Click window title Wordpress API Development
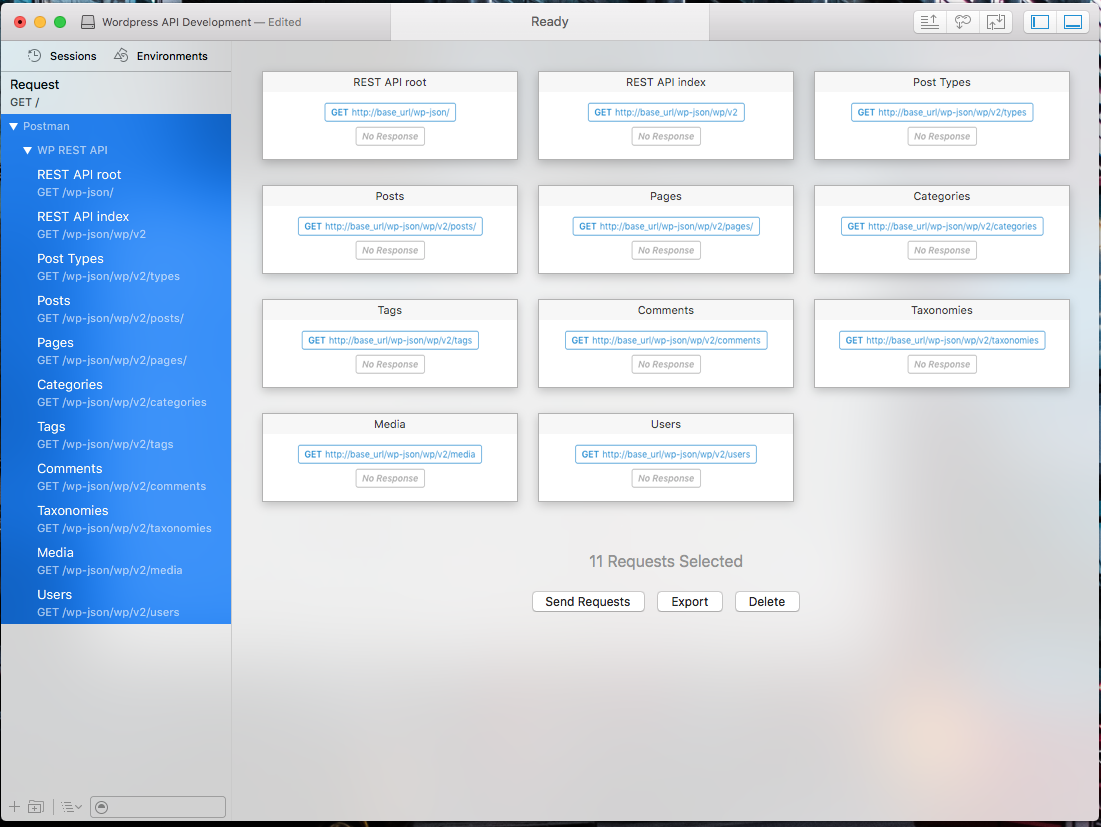The width and height of the screenshot is (1101, 827). tap(176, 22)
